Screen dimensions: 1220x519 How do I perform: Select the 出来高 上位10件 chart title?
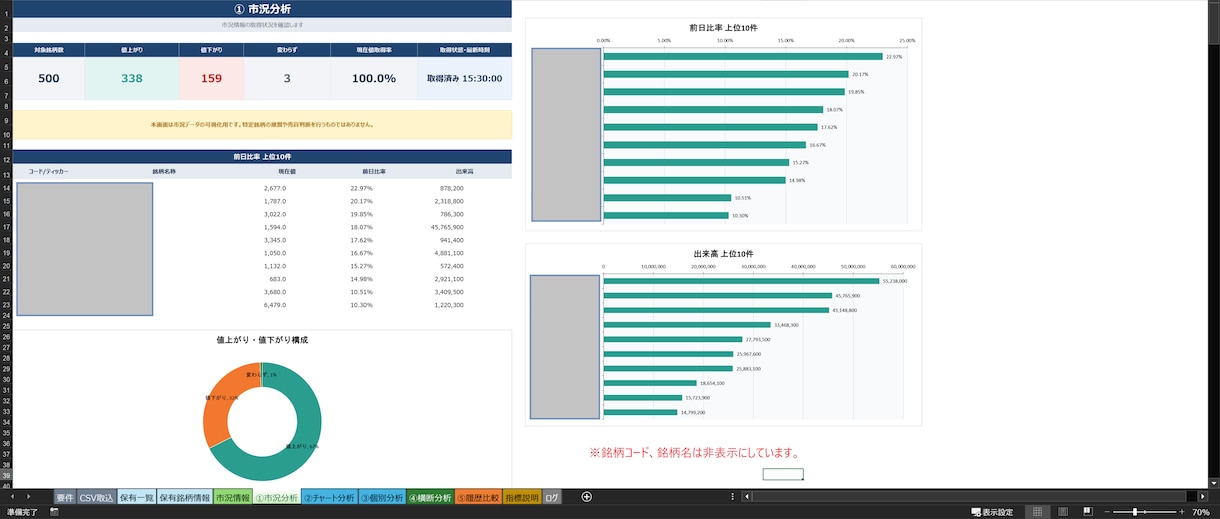723,254
